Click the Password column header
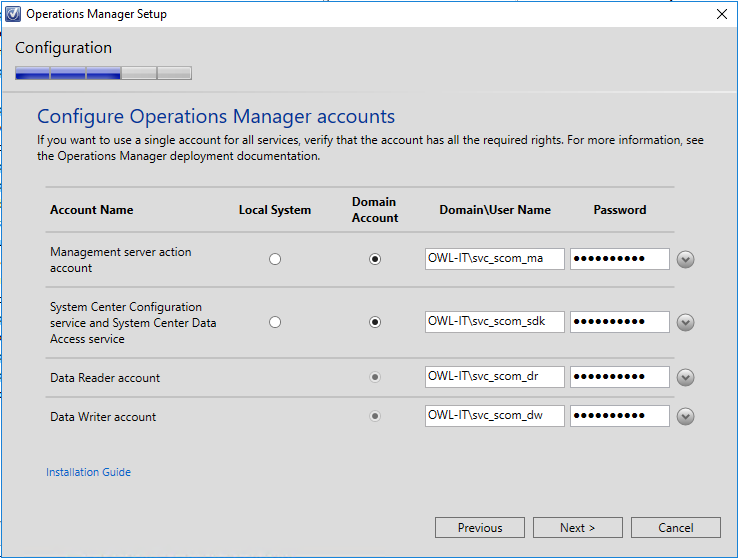Viewport: 738px width, 558px height. click(x=619, y=210)
